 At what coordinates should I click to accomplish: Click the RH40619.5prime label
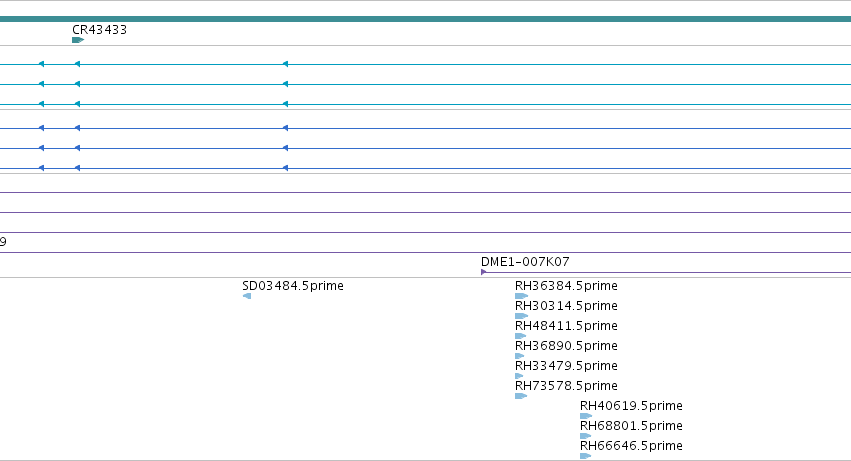pyautogui.click(x=631, y=406)
